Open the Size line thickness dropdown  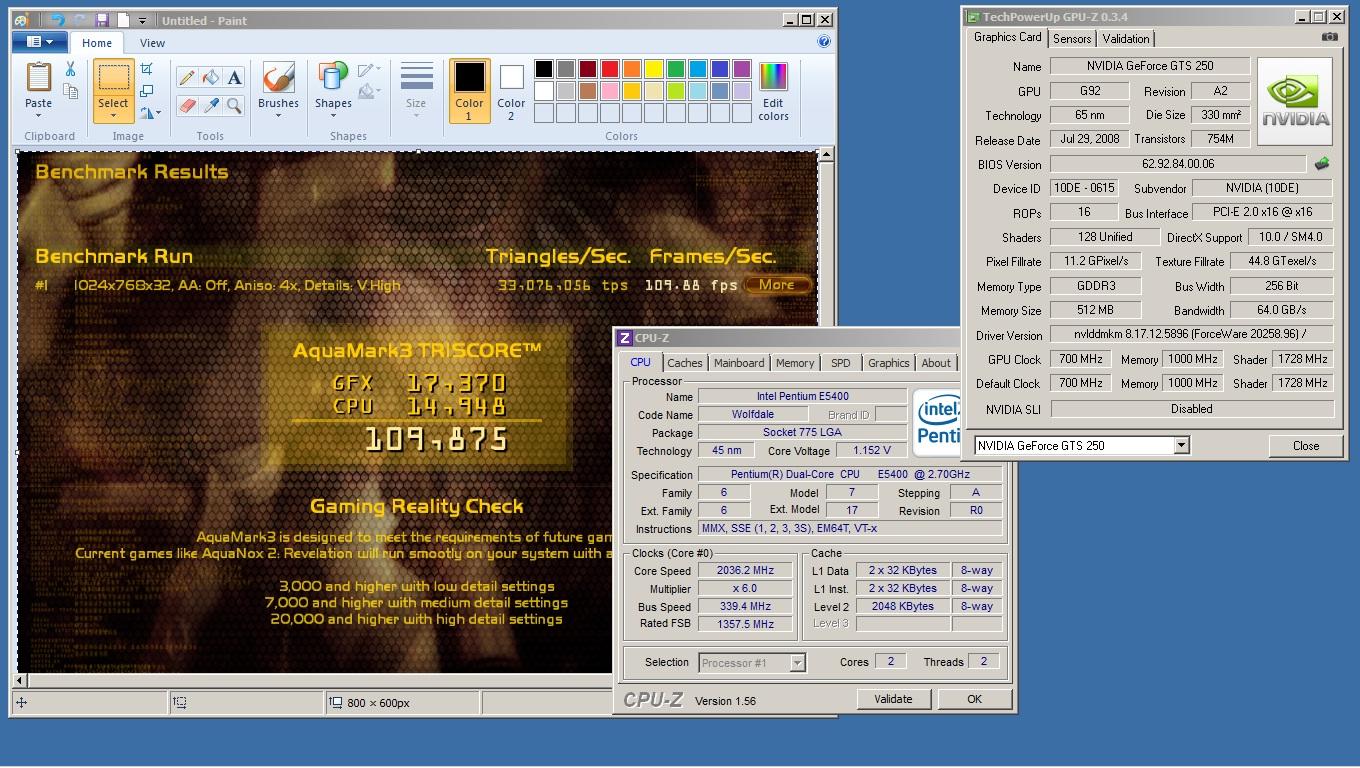click(x=416, y=90)
